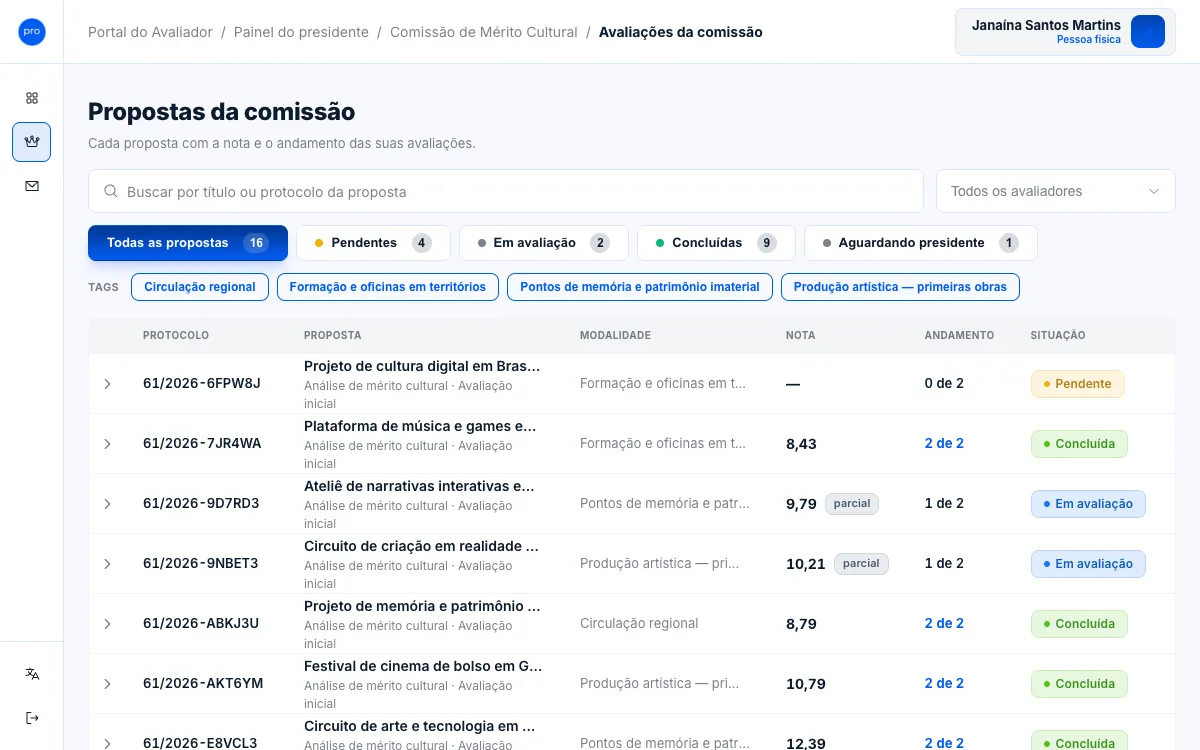This screenshot has height=750, width=1200.
Task: Go to Comissão de Mérito Cultural breadcrumb
Action: coord(484,32)
